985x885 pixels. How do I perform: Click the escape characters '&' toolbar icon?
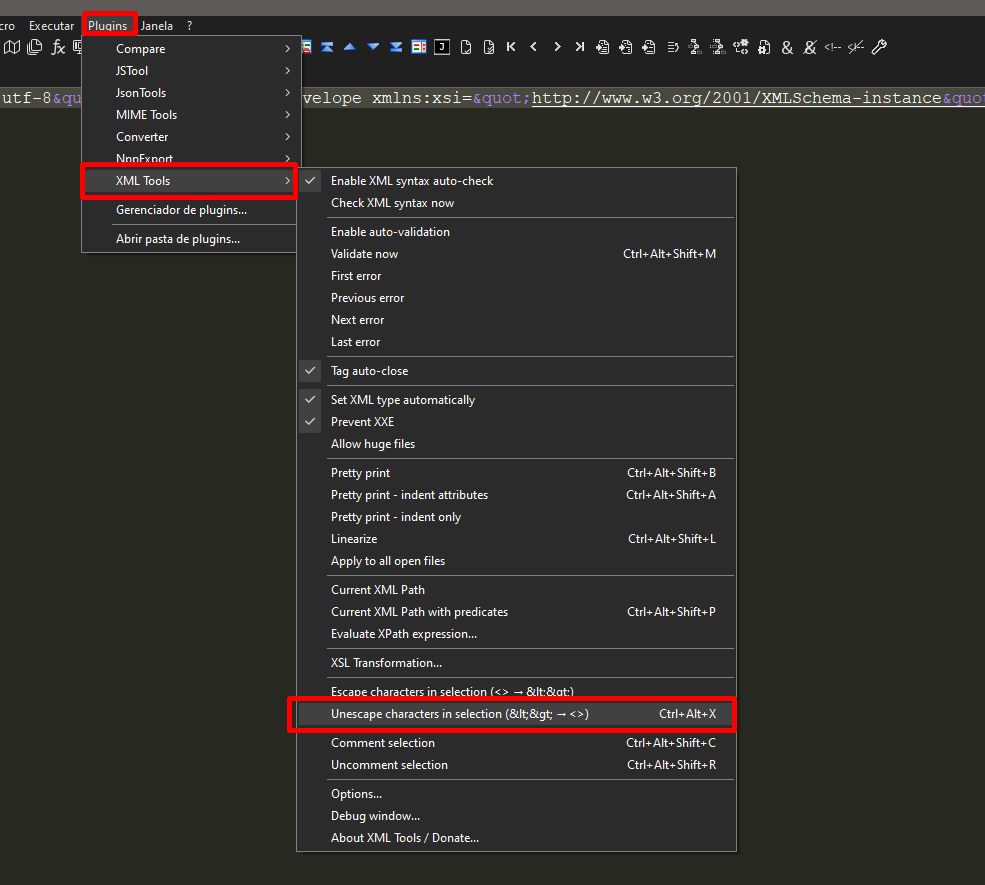[787, 46]
